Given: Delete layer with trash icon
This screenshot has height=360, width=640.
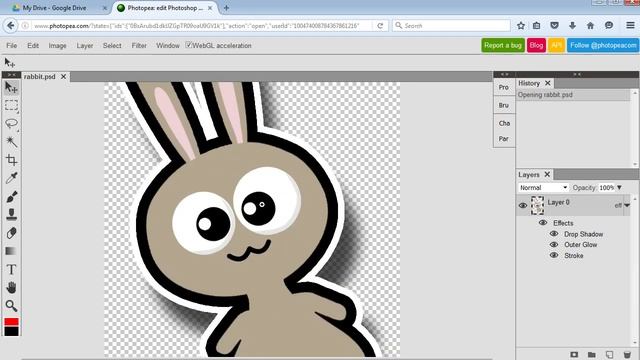Looking at the screenshot, I should click(x=627, y=354).
